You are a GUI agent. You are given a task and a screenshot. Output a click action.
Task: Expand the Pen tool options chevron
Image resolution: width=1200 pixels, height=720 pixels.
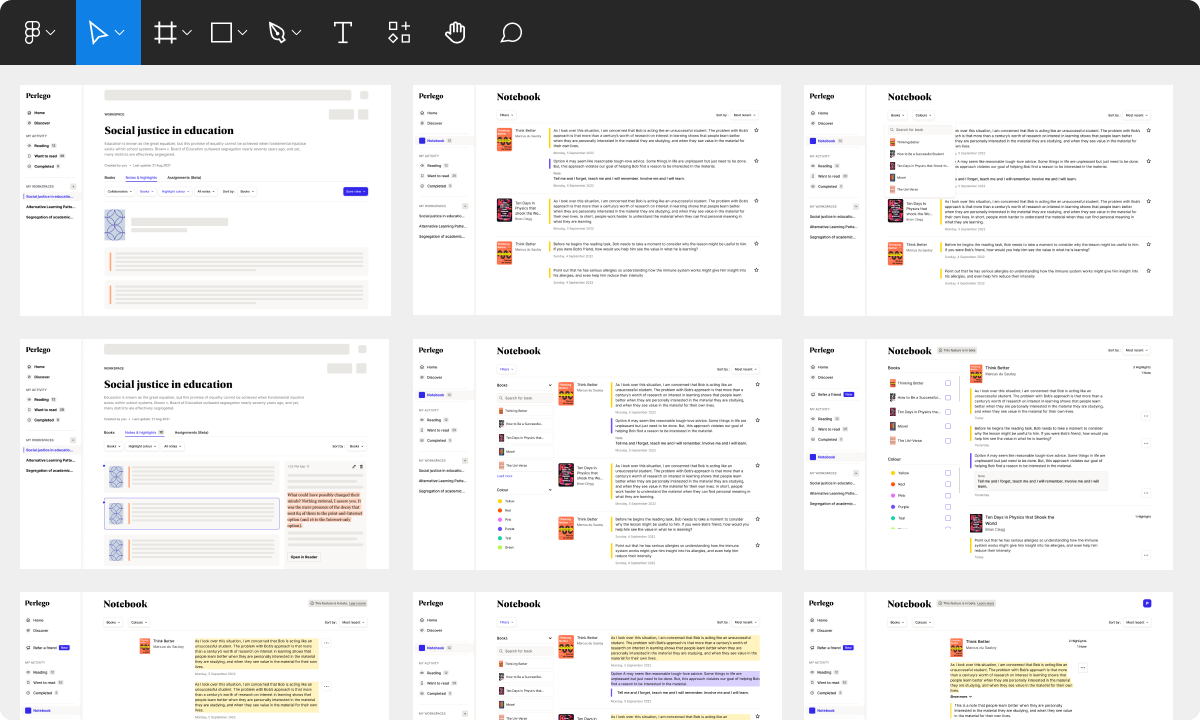pos(297,33)
